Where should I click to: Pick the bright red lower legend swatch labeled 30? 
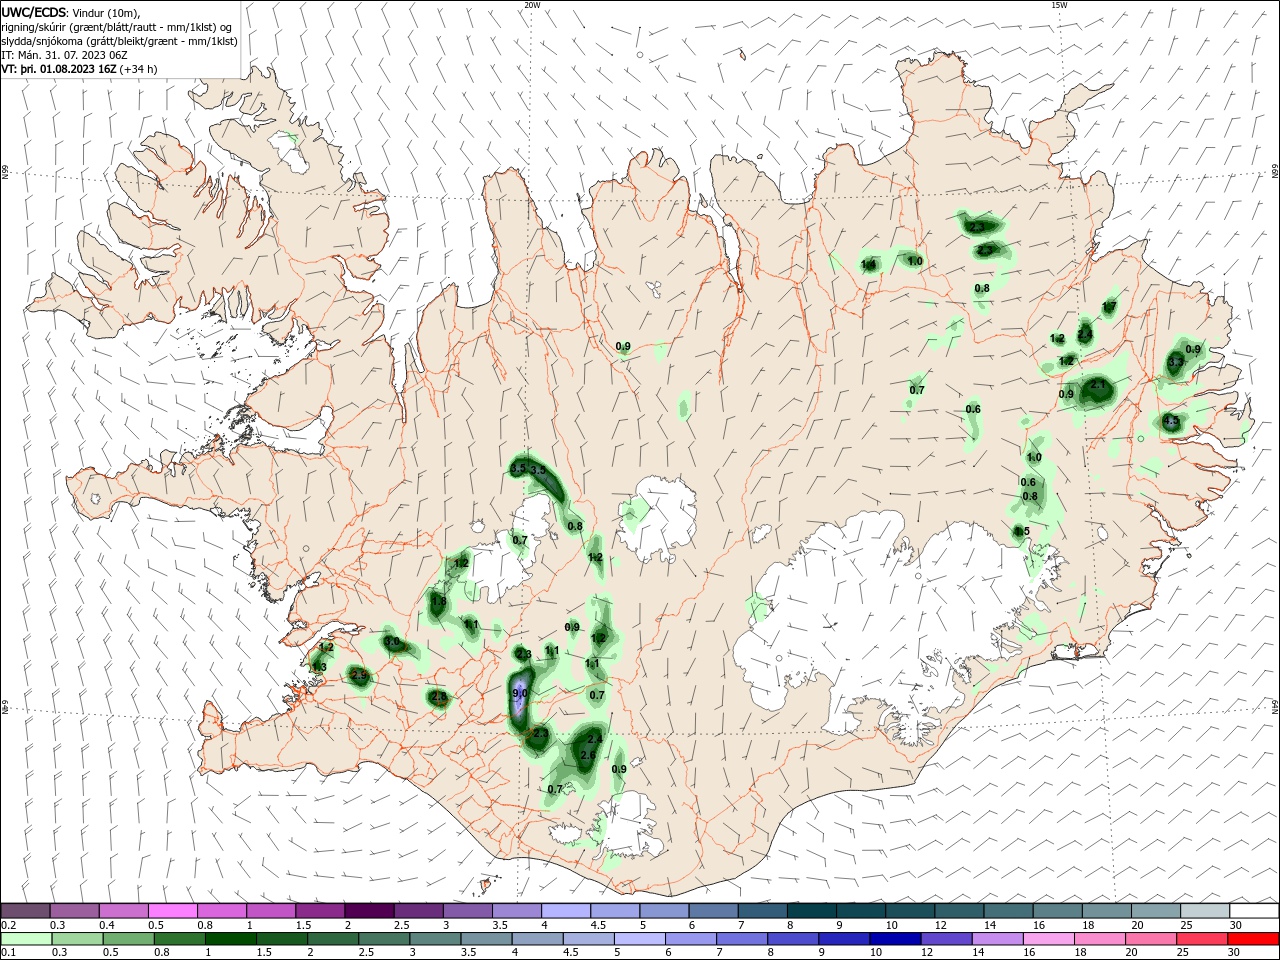[1254, 939]
